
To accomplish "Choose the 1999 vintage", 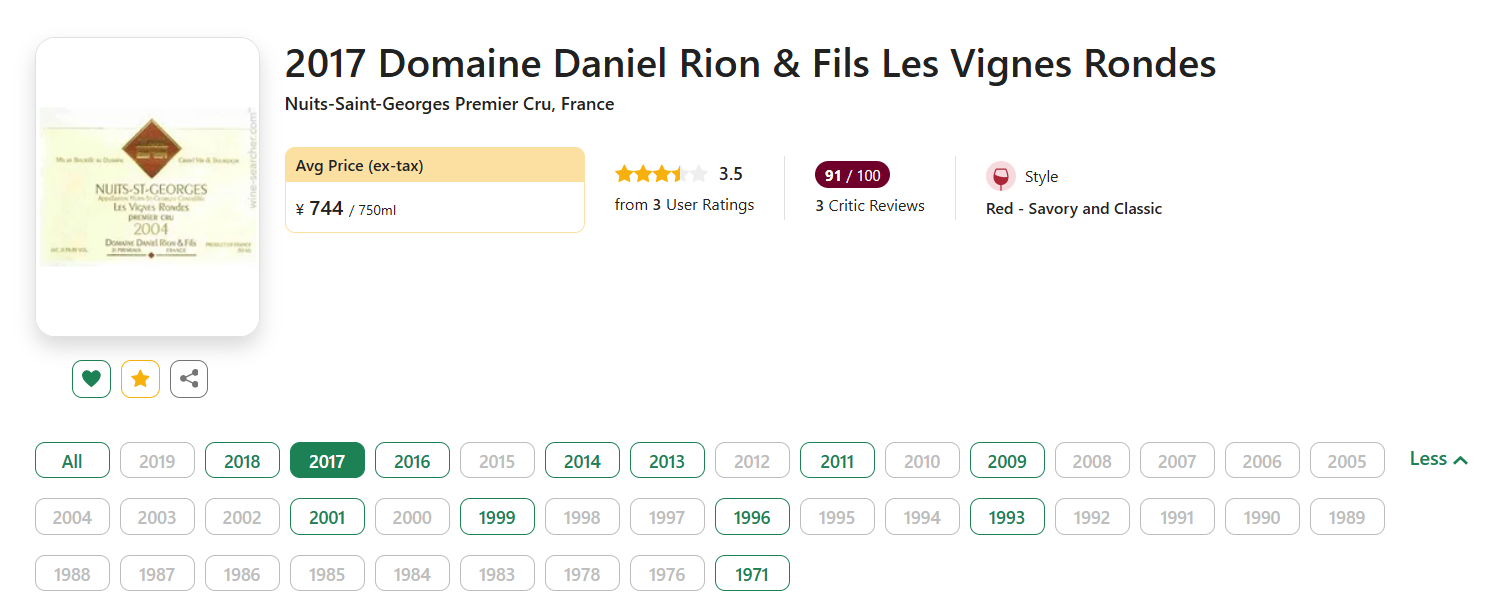I will click(497, 517).
